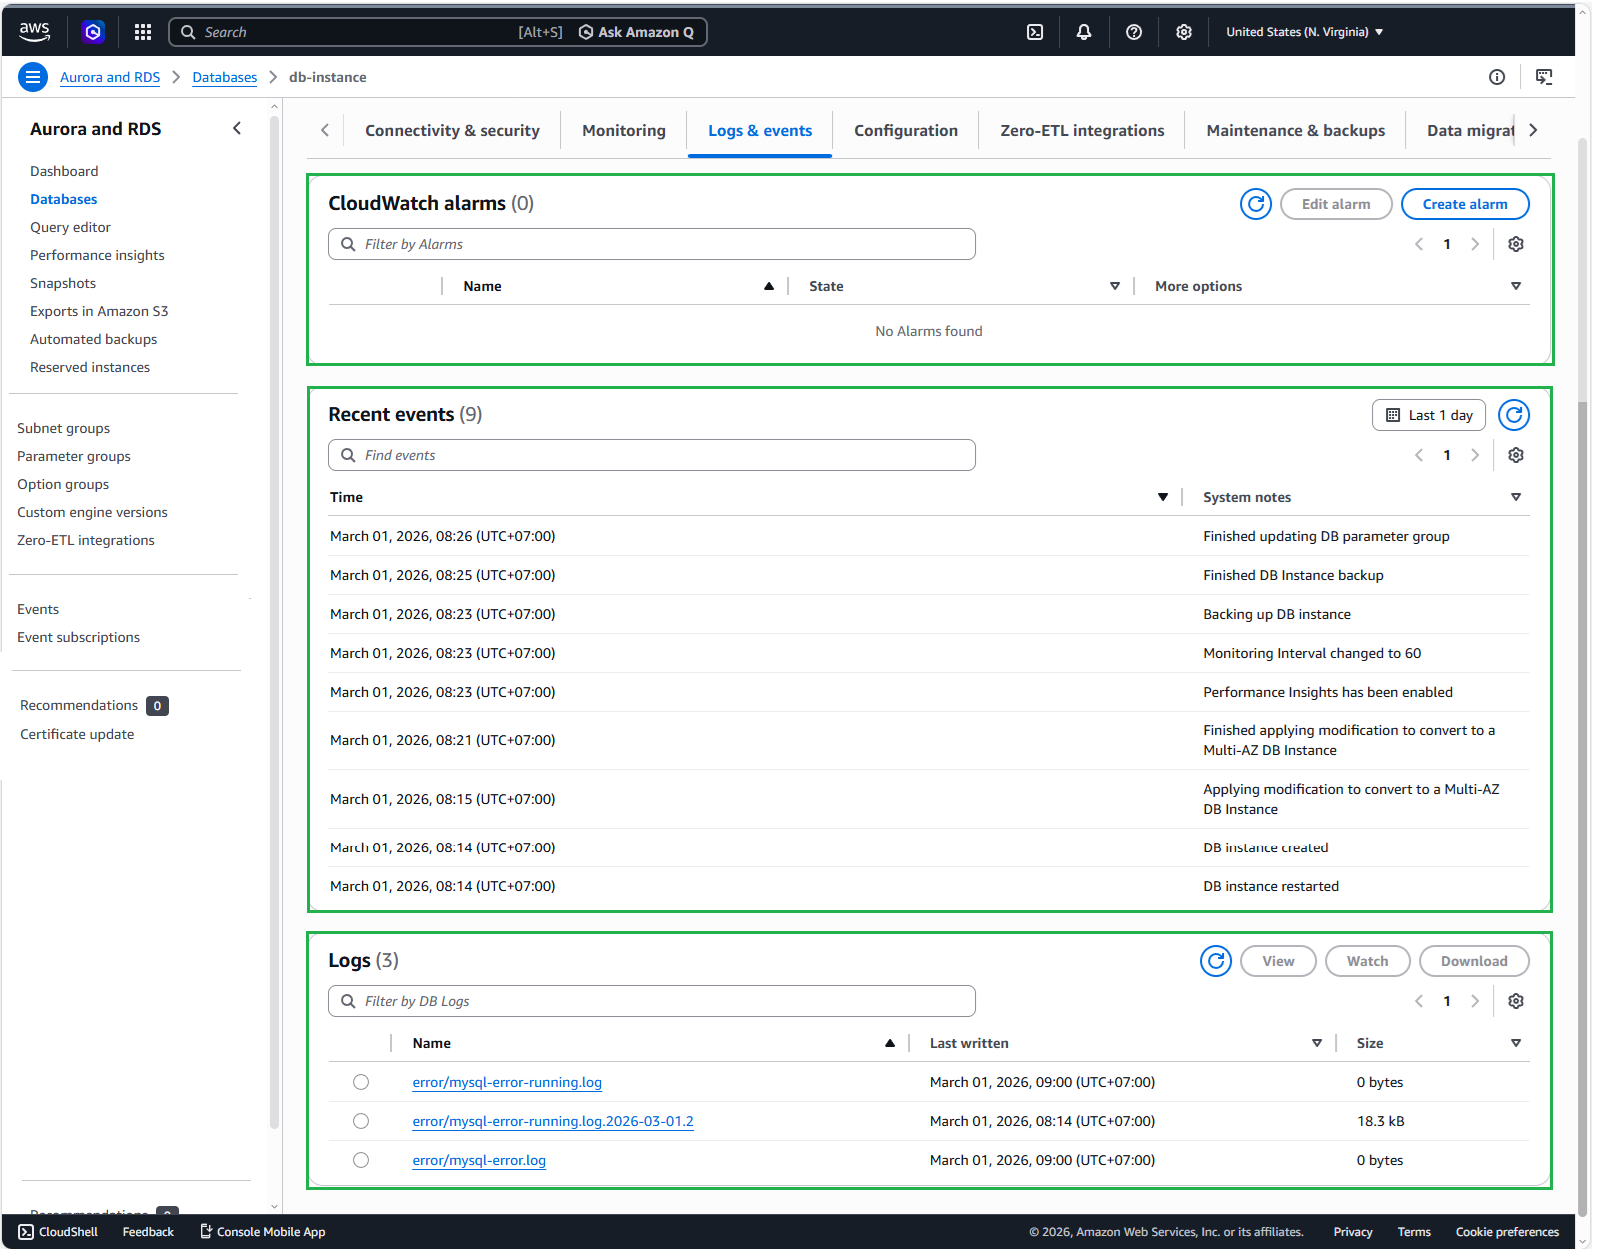Open the top bar settings gear
Image resolution: width=1600 pixels, height=1249 pixels.
pos(1184,32)
